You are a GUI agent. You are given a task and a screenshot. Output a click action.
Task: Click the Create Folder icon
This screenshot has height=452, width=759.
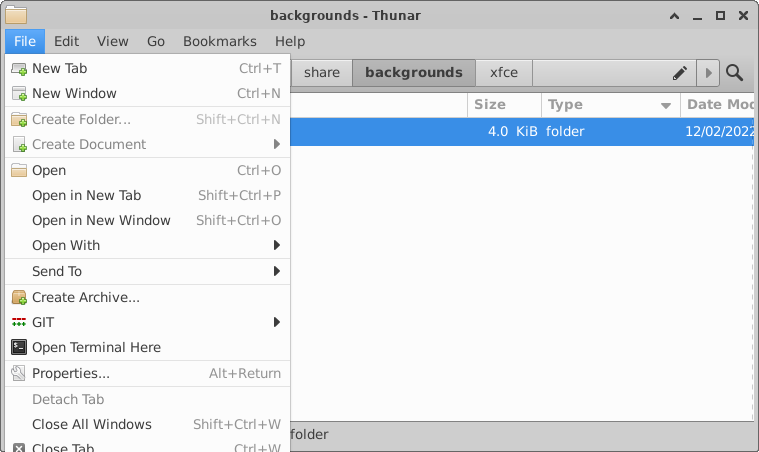pos(19,120)
